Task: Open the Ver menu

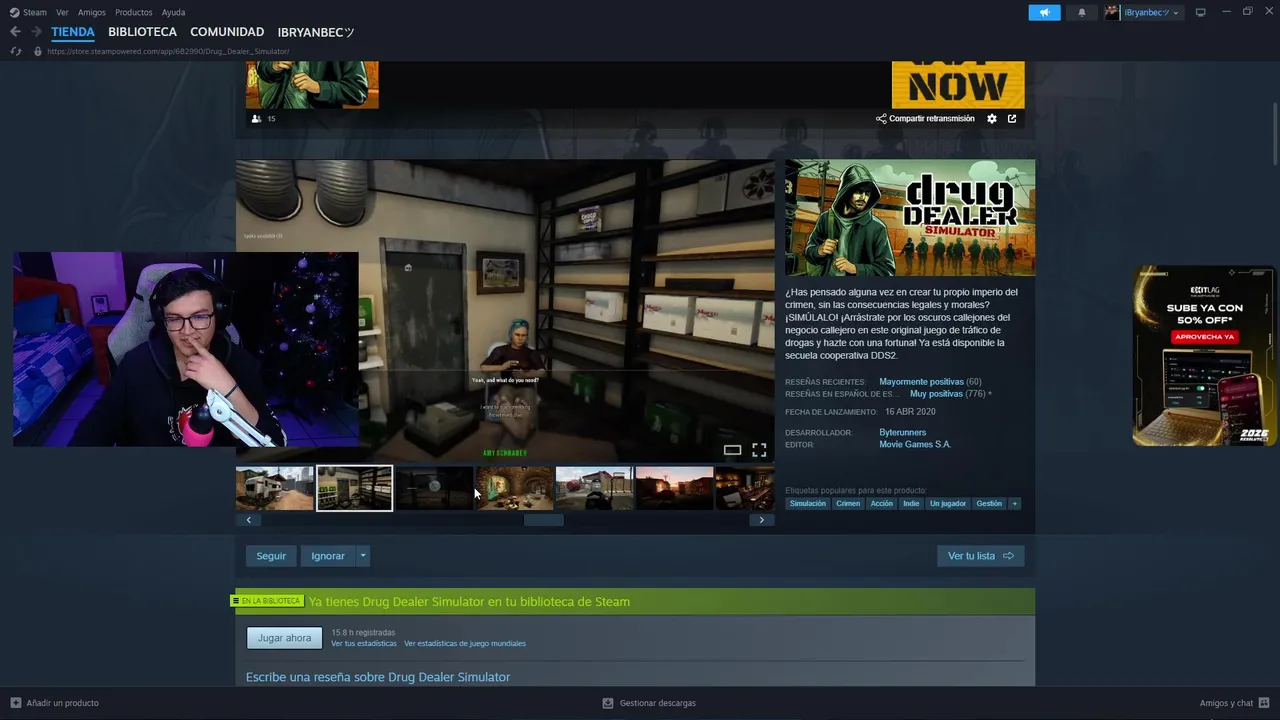Action: pyautogui.click(x=62, y=12)
